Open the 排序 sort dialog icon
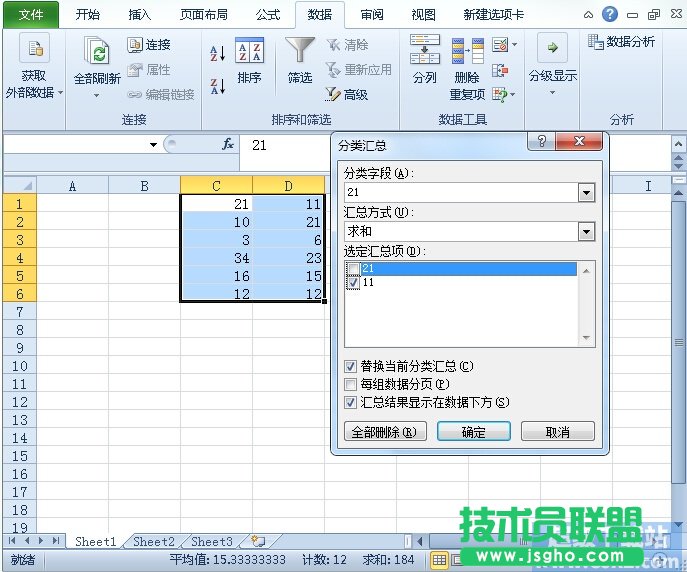687x572 pixels. click(249, 52)
